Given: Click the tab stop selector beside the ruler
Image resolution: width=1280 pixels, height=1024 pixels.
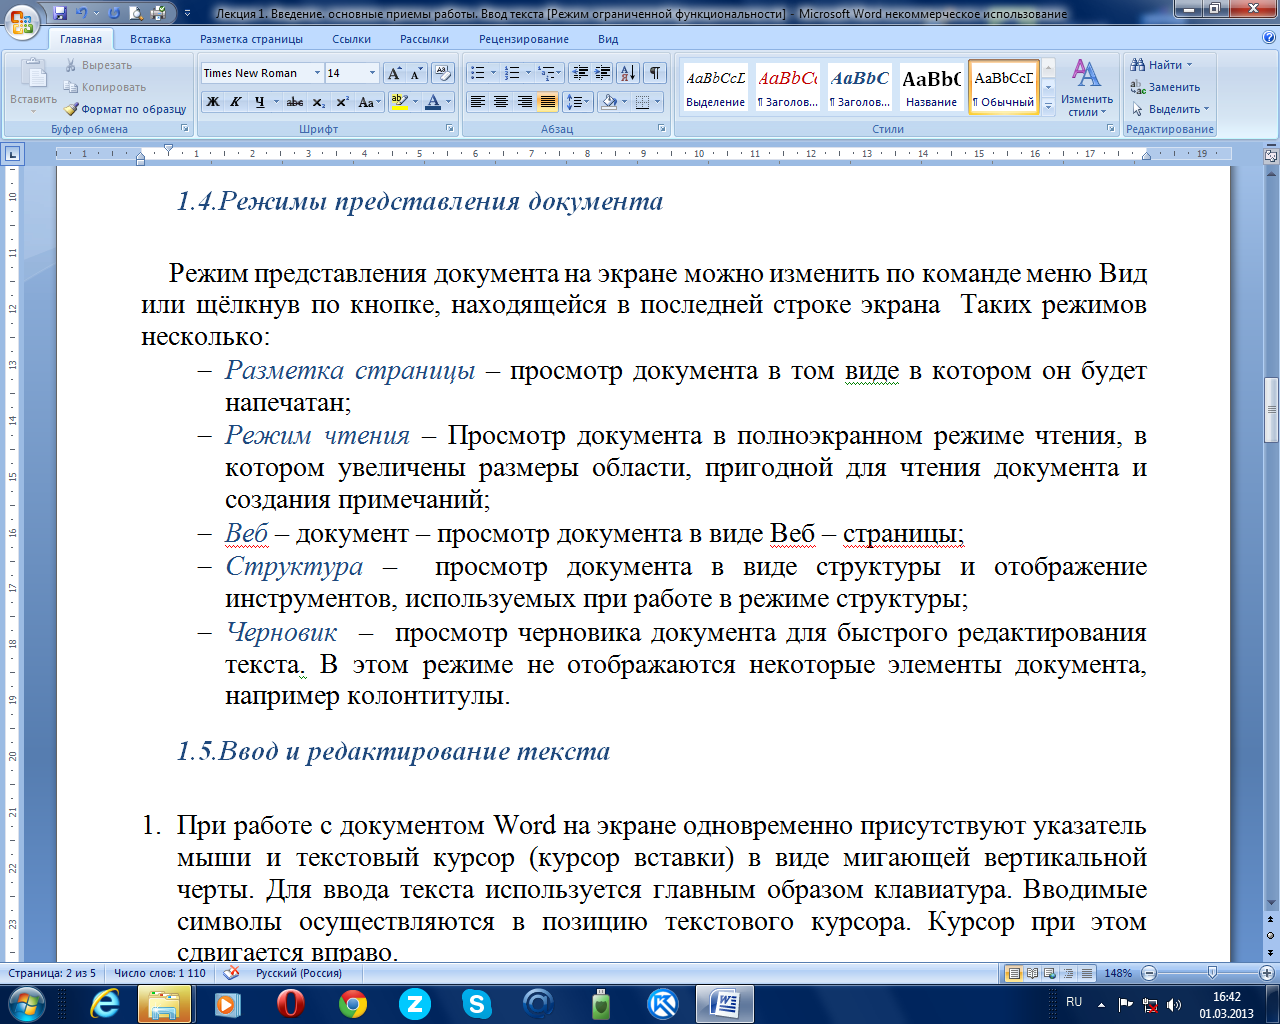Looking at the screenshot, I should 12,154.
